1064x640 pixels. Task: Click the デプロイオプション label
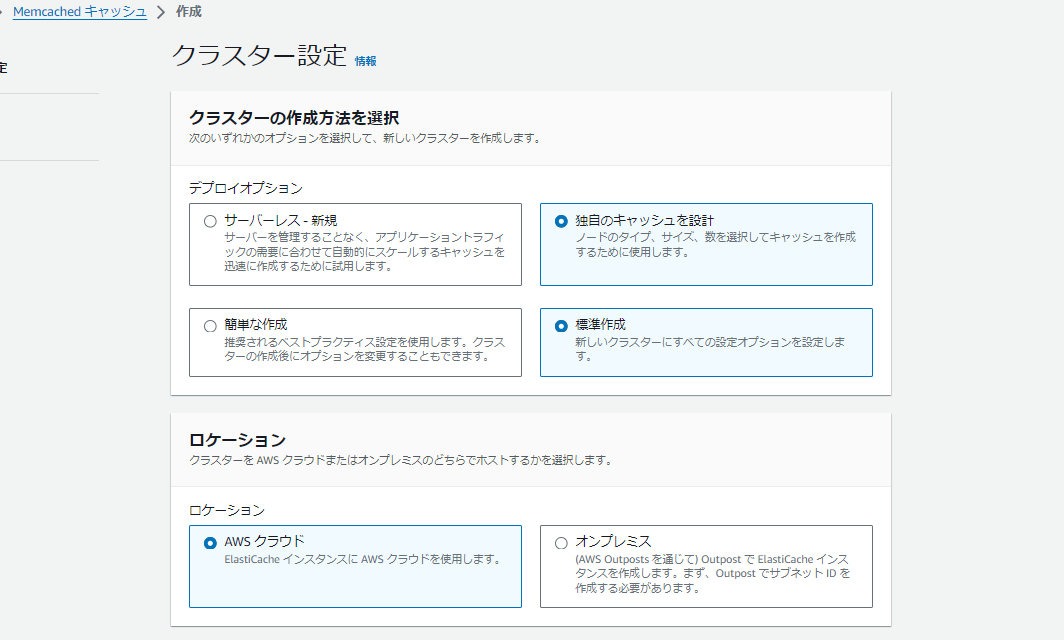(x=246, y=188)
